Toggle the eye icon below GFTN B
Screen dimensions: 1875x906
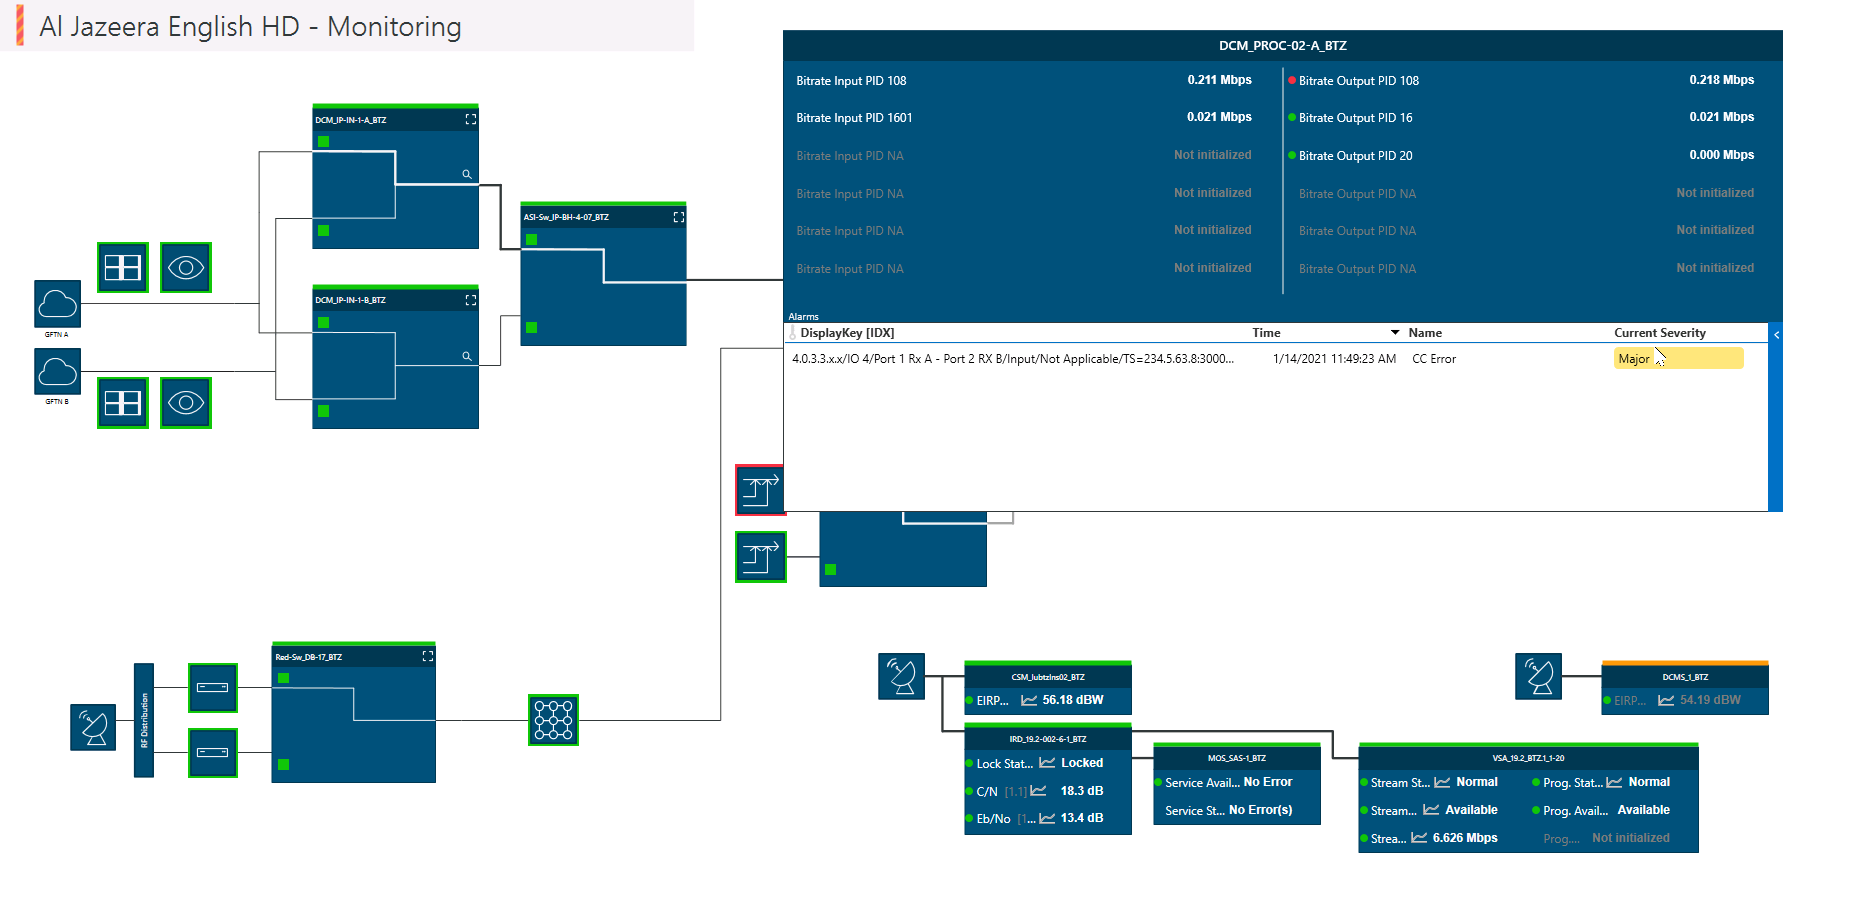[x=186, y=403]
